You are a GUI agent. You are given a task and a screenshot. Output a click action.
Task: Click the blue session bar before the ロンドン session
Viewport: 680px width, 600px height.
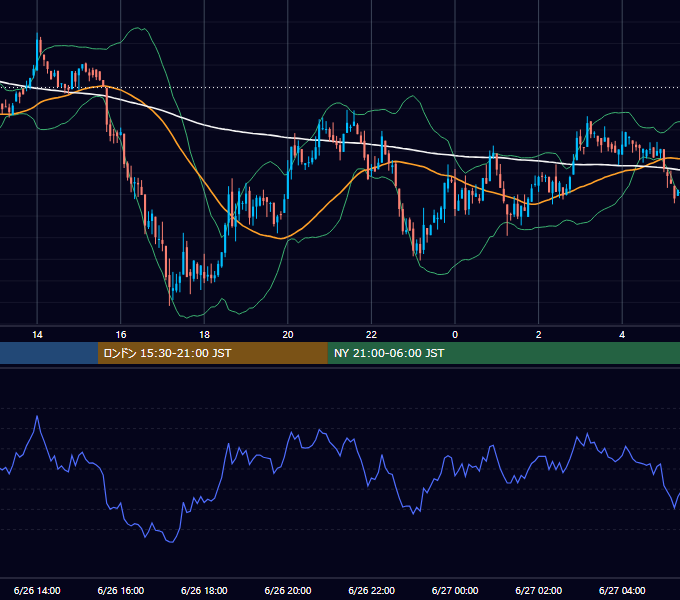tap(49, 353)
